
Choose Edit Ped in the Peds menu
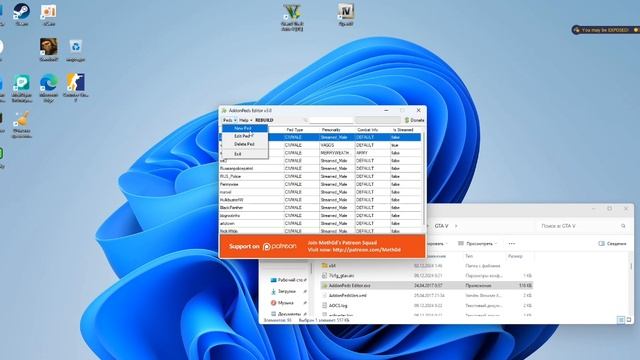coord(244,136)
